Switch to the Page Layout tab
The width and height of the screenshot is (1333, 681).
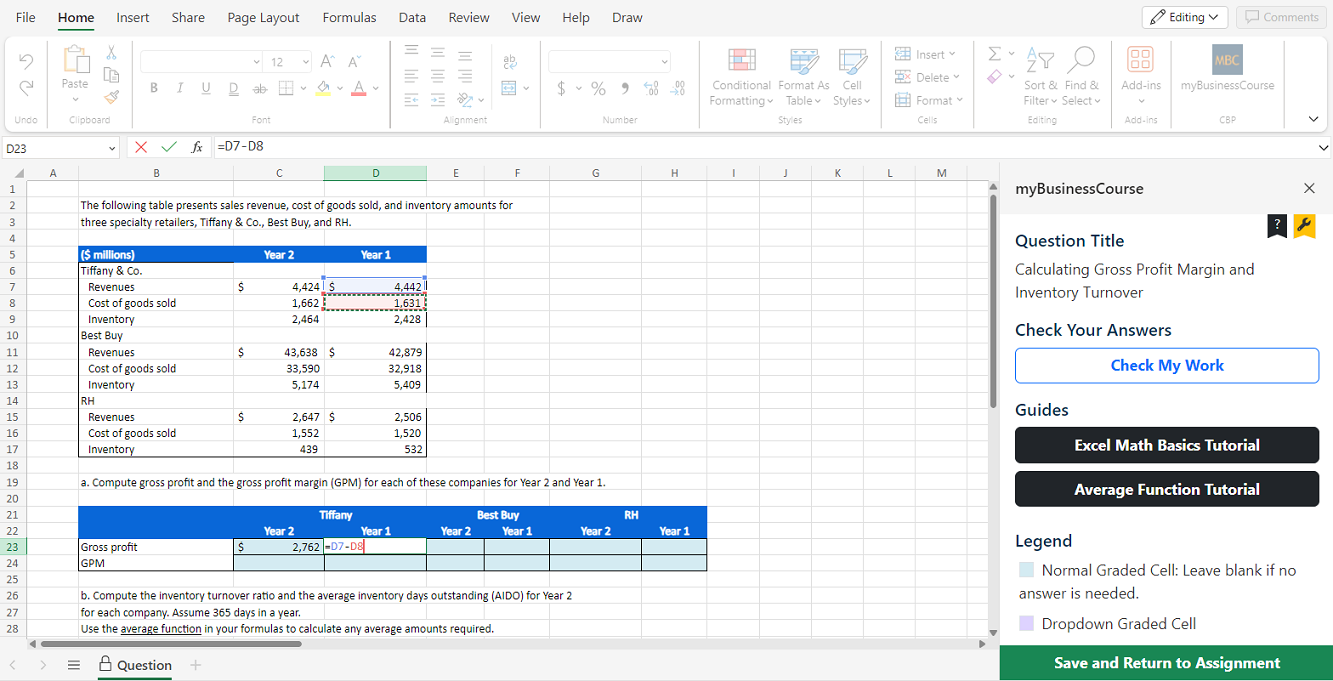pos(263,17)
